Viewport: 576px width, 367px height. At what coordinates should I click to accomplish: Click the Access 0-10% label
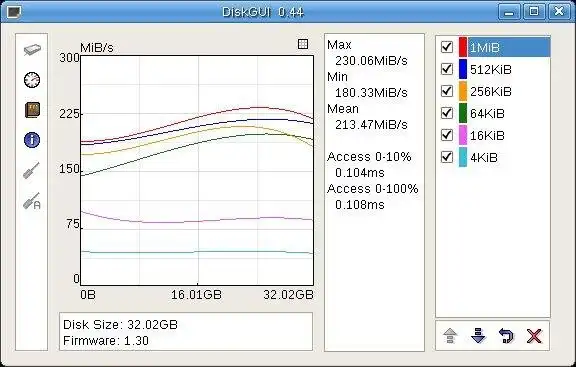pos(369,157)
